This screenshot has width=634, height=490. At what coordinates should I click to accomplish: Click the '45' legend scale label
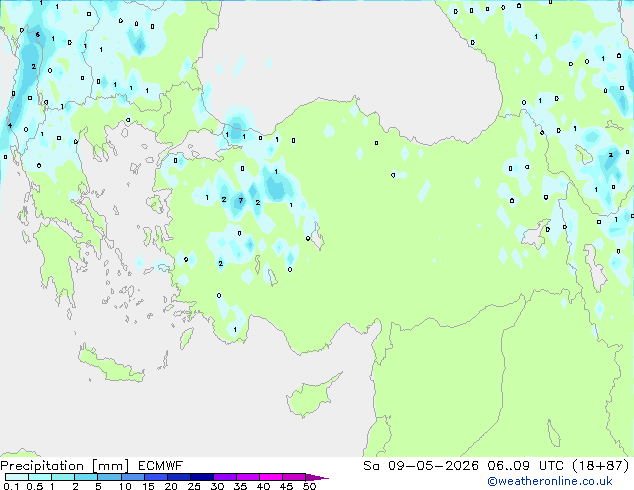[x=286, y=486]
